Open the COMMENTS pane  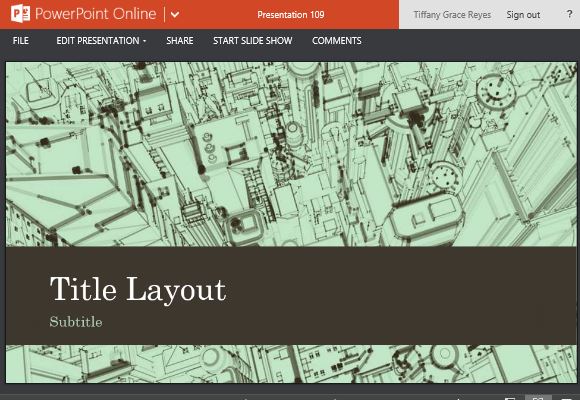(337, 41)
